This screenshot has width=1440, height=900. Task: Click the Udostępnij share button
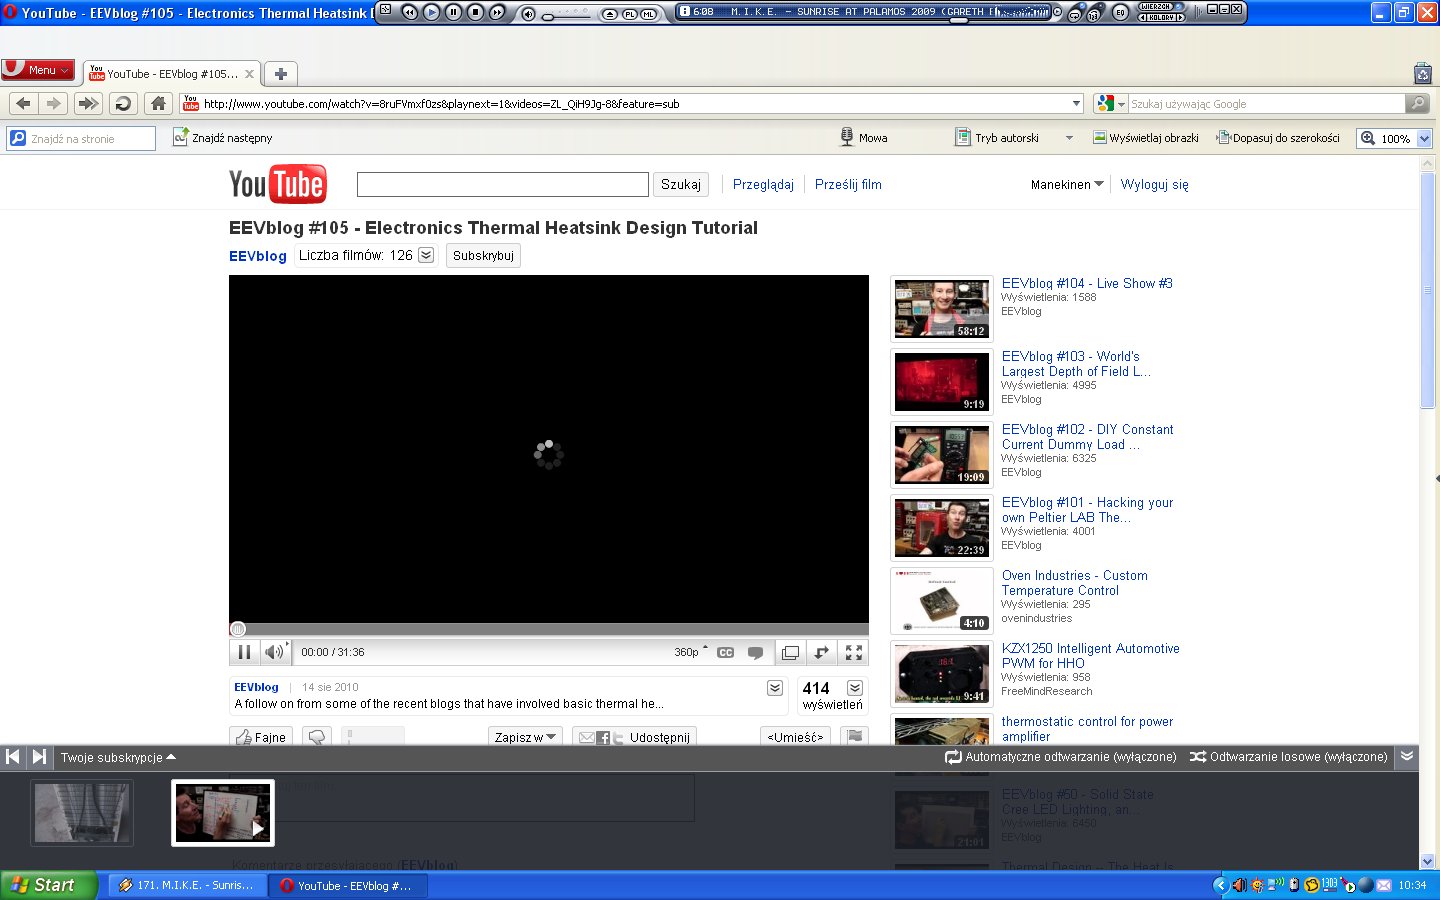635,737
